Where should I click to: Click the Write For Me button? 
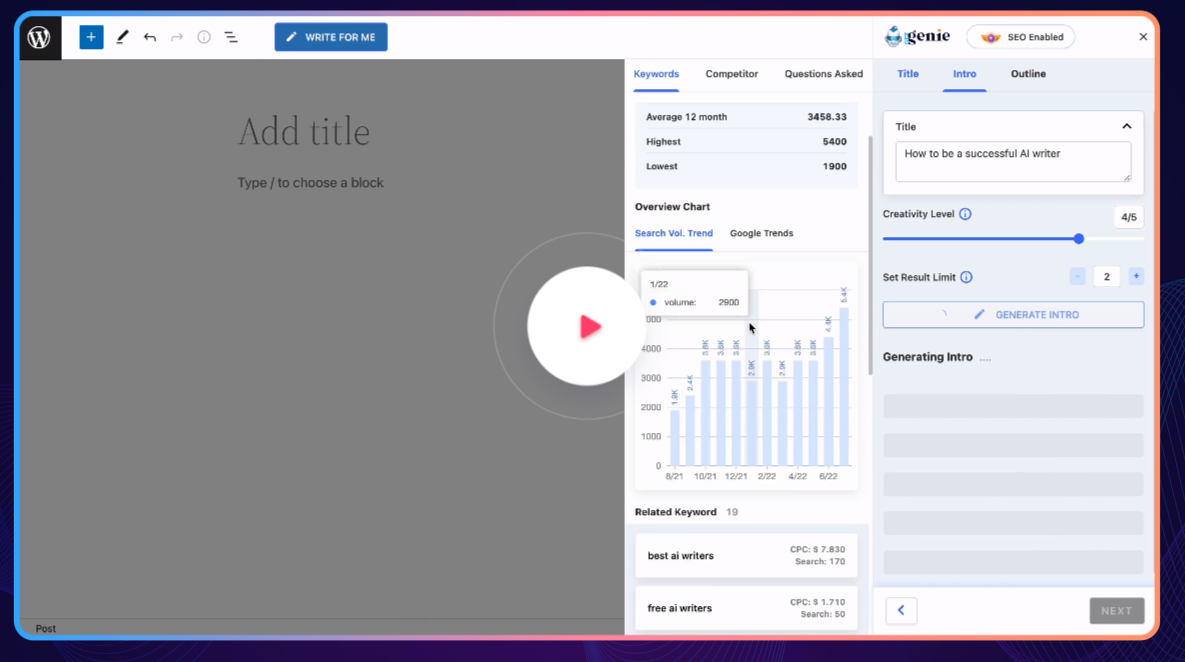click(x=331, y=37)
